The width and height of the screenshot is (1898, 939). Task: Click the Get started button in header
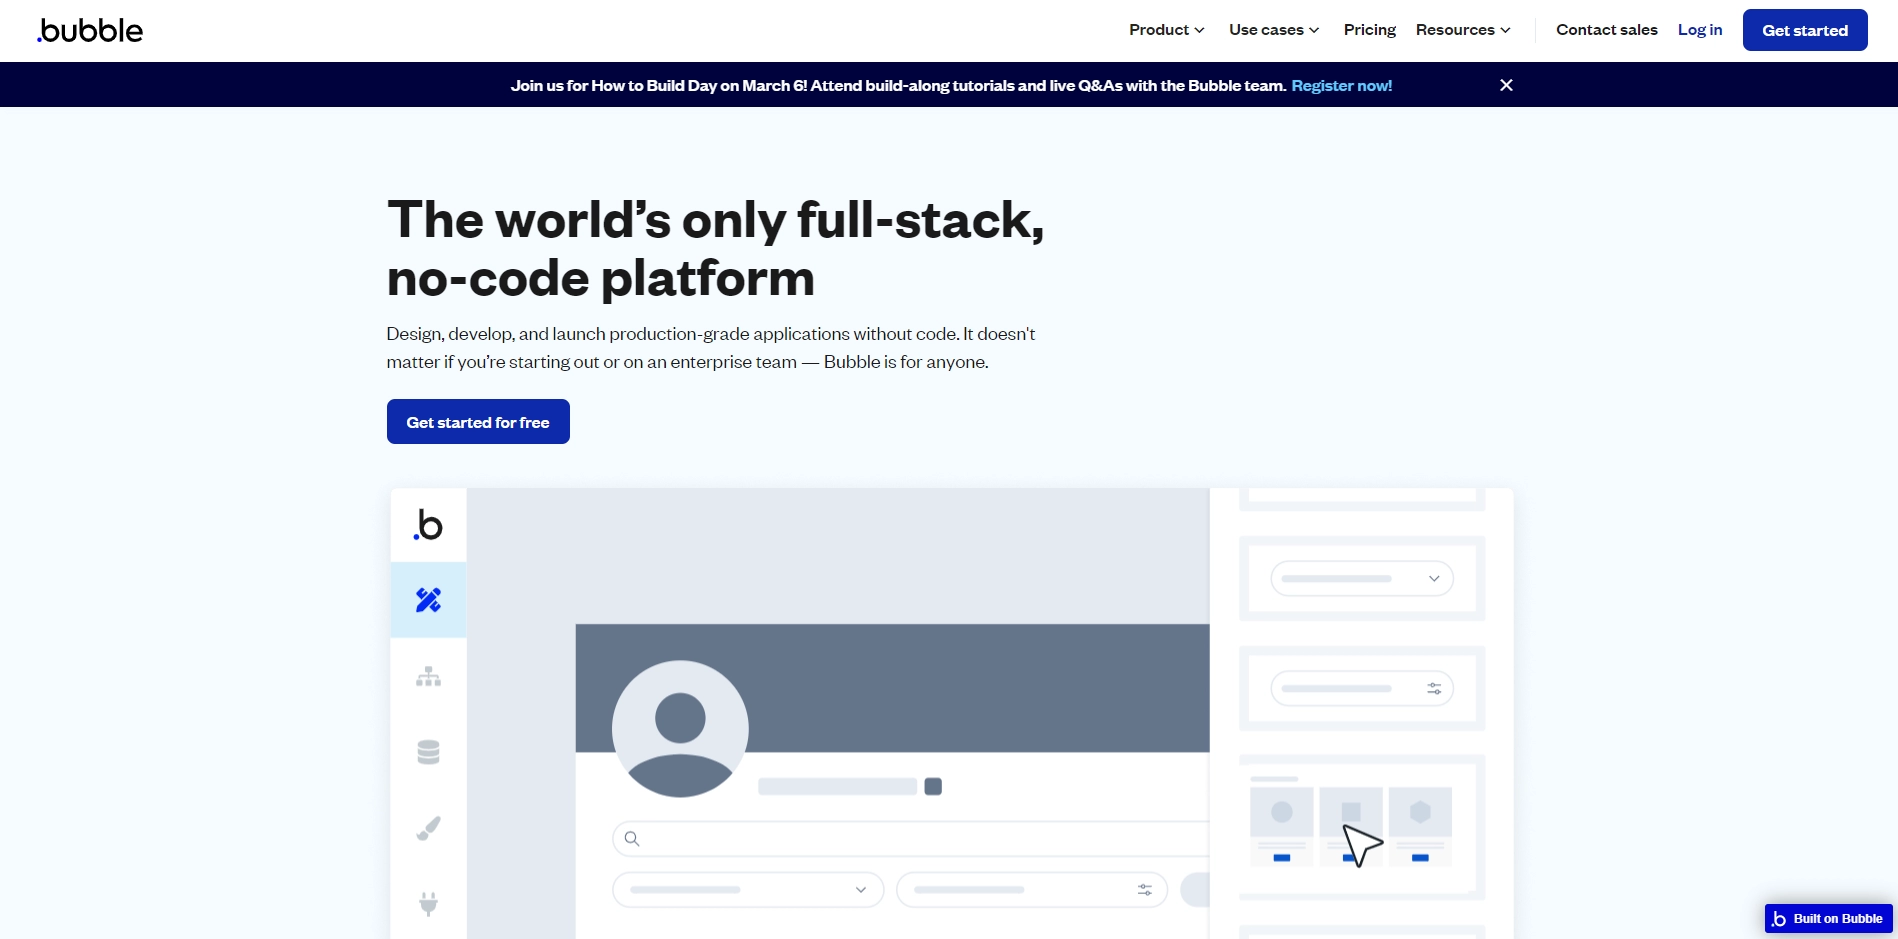[x=1805, y=30]
